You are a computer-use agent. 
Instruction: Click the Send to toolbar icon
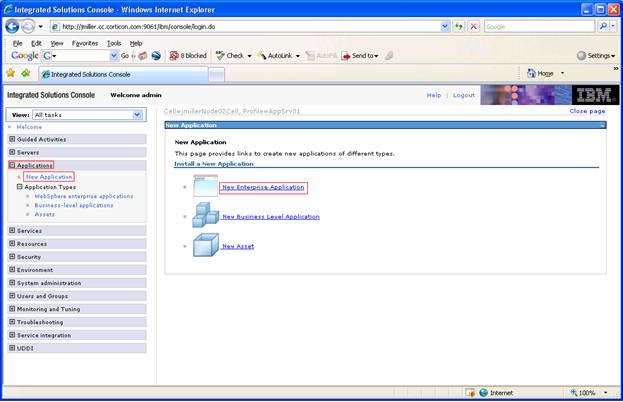pyautogui.click(x=346, y=56)
